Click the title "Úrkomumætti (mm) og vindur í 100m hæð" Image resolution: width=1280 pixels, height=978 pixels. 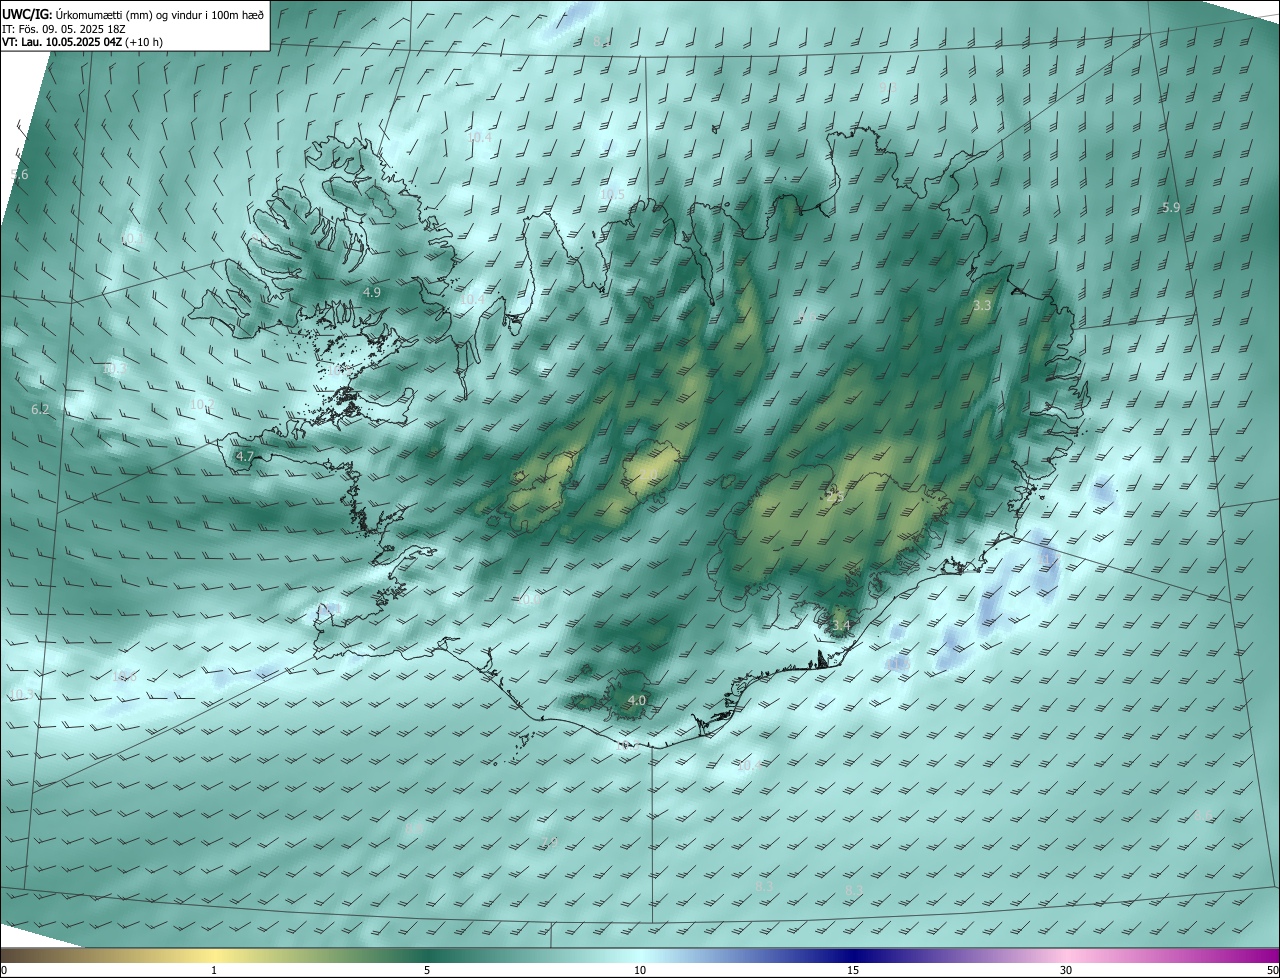click(x=160, y=14)
